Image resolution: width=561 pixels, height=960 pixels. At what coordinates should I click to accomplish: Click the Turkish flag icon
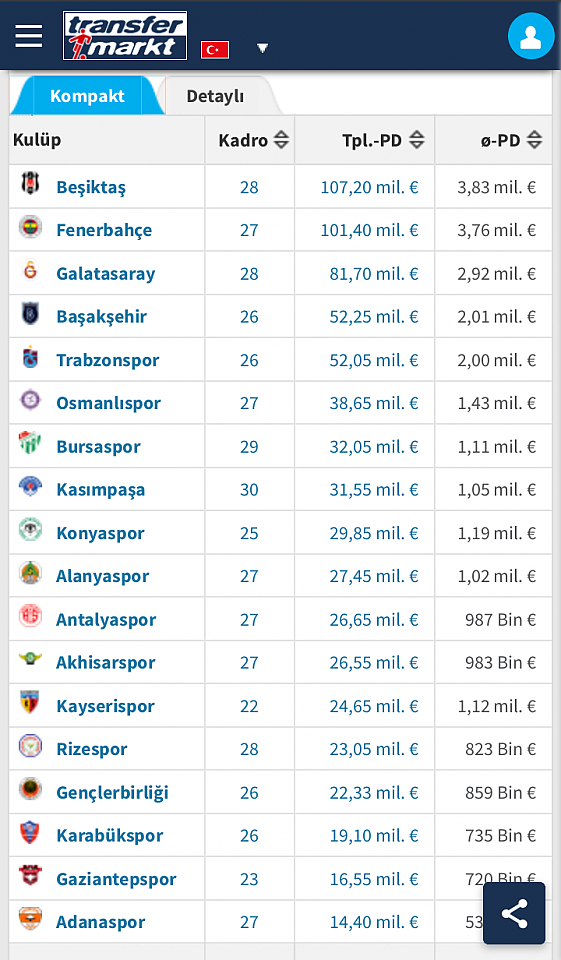pos(215,50)
